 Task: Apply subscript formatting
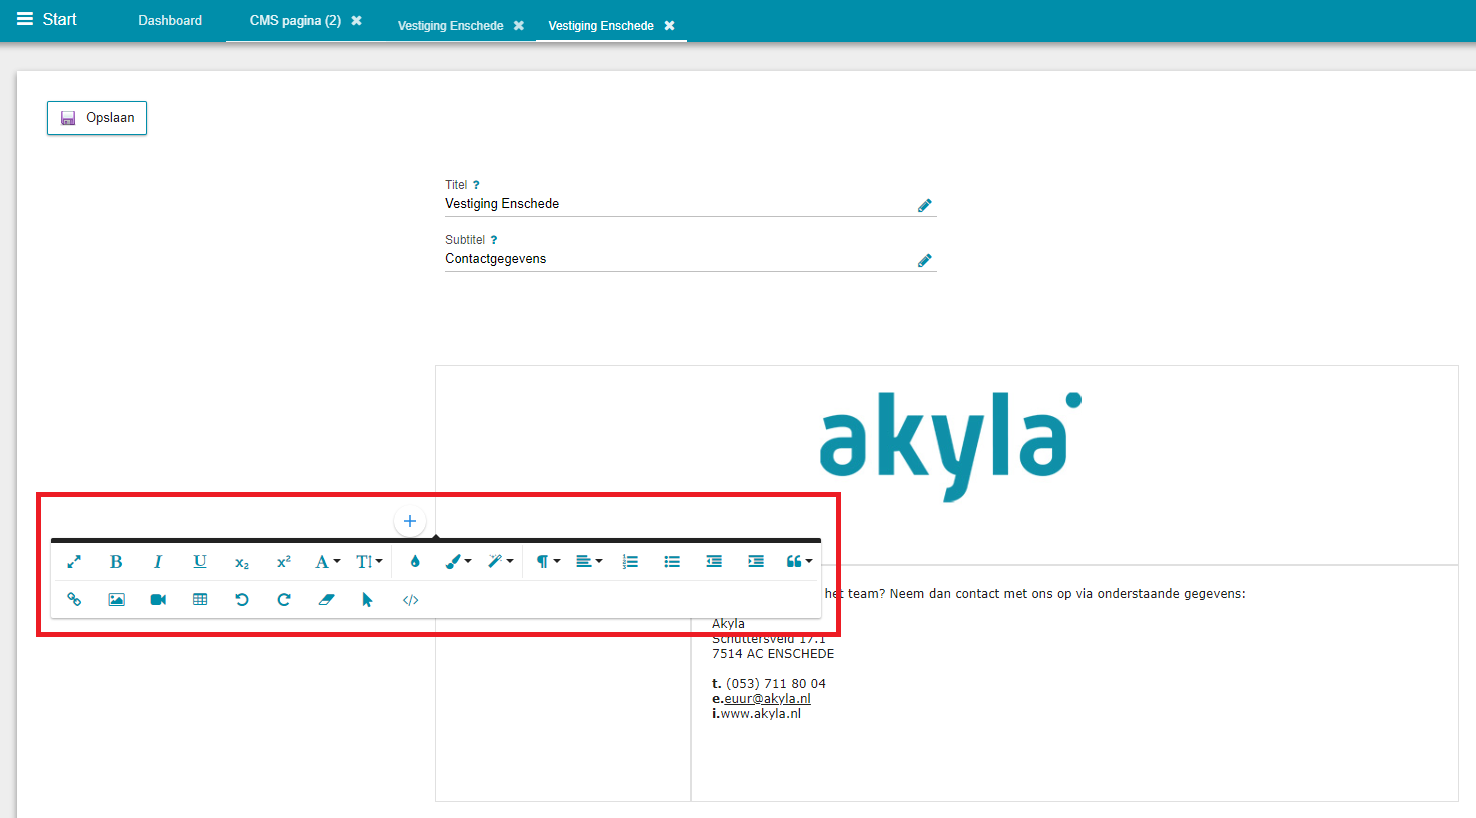point(242,563)
